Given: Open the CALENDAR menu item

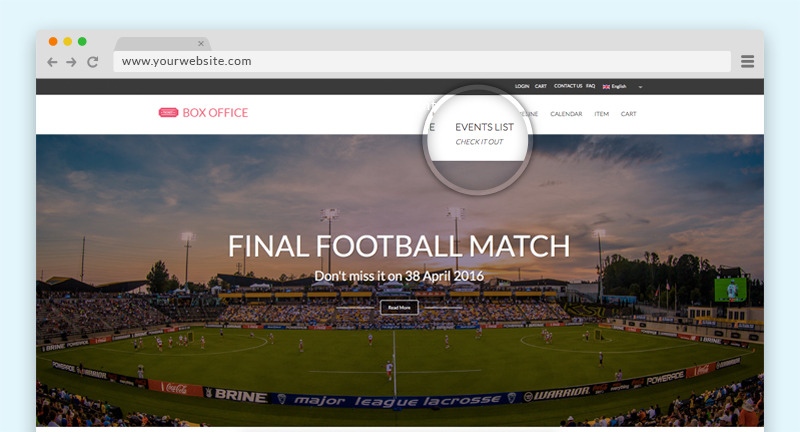Looking at the screenshot, I should coord(566,114).
